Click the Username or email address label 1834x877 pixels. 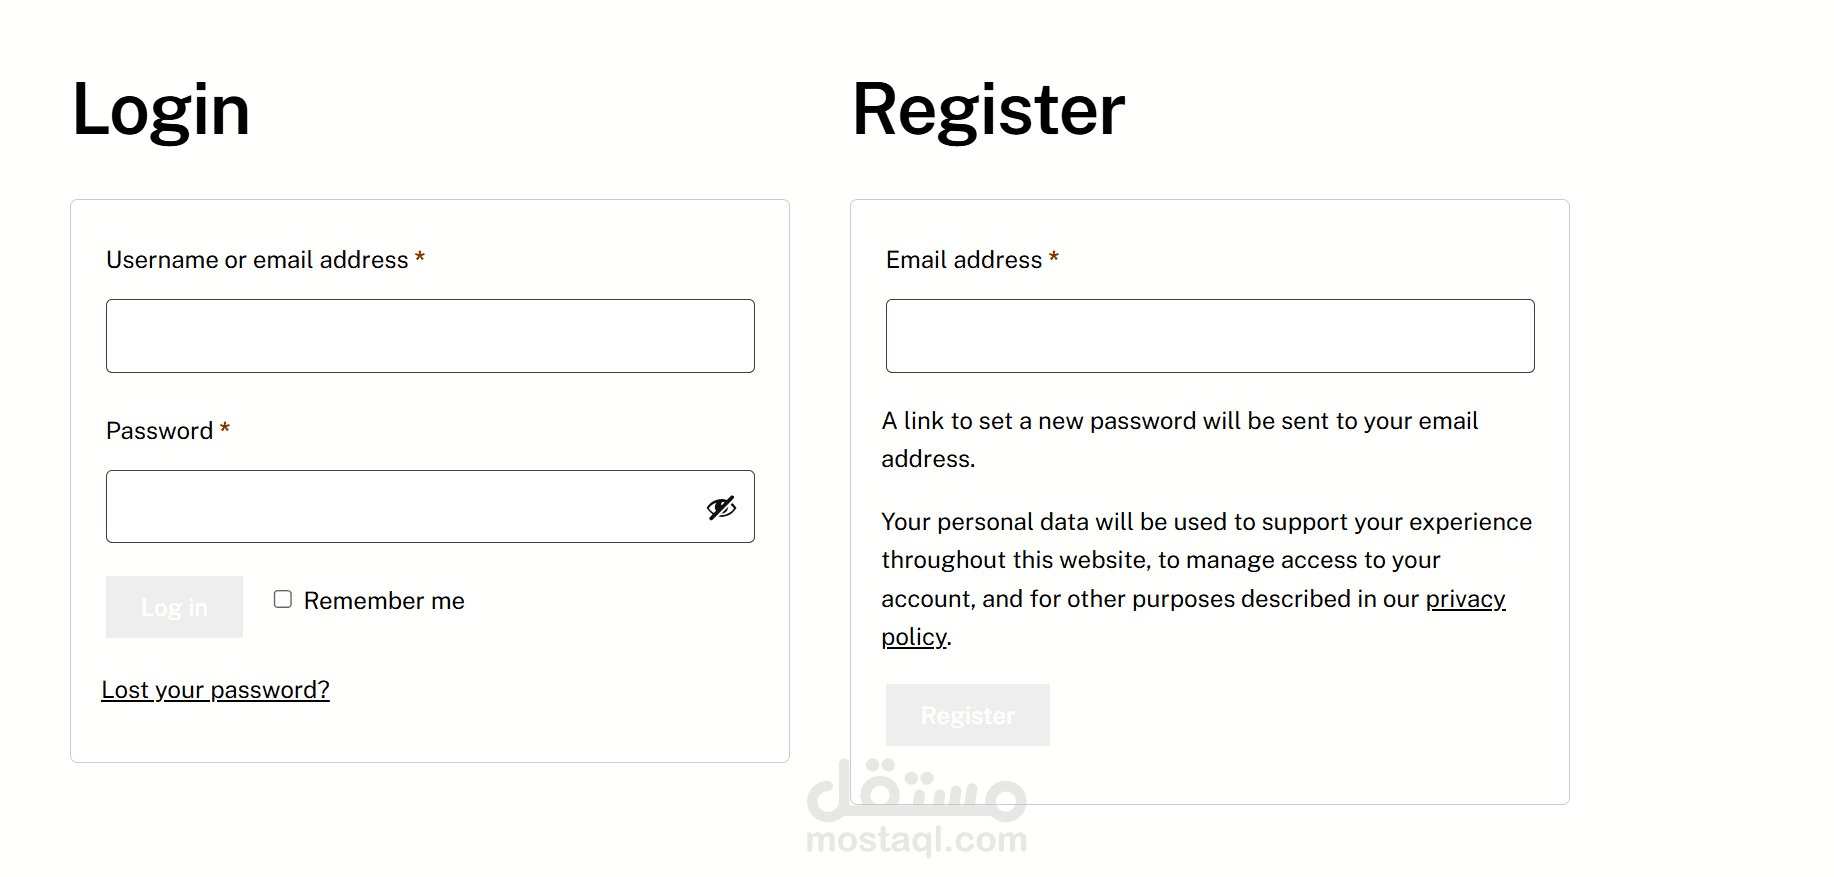257,260
